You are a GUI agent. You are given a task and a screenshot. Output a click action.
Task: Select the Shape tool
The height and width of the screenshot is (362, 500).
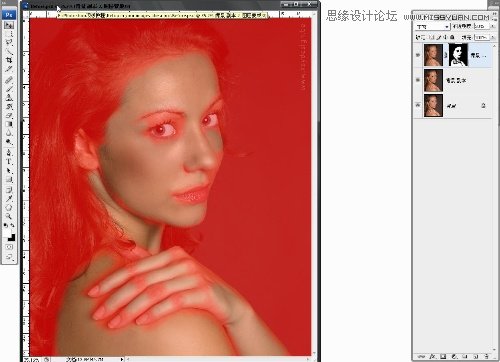(x=9, y=180)
